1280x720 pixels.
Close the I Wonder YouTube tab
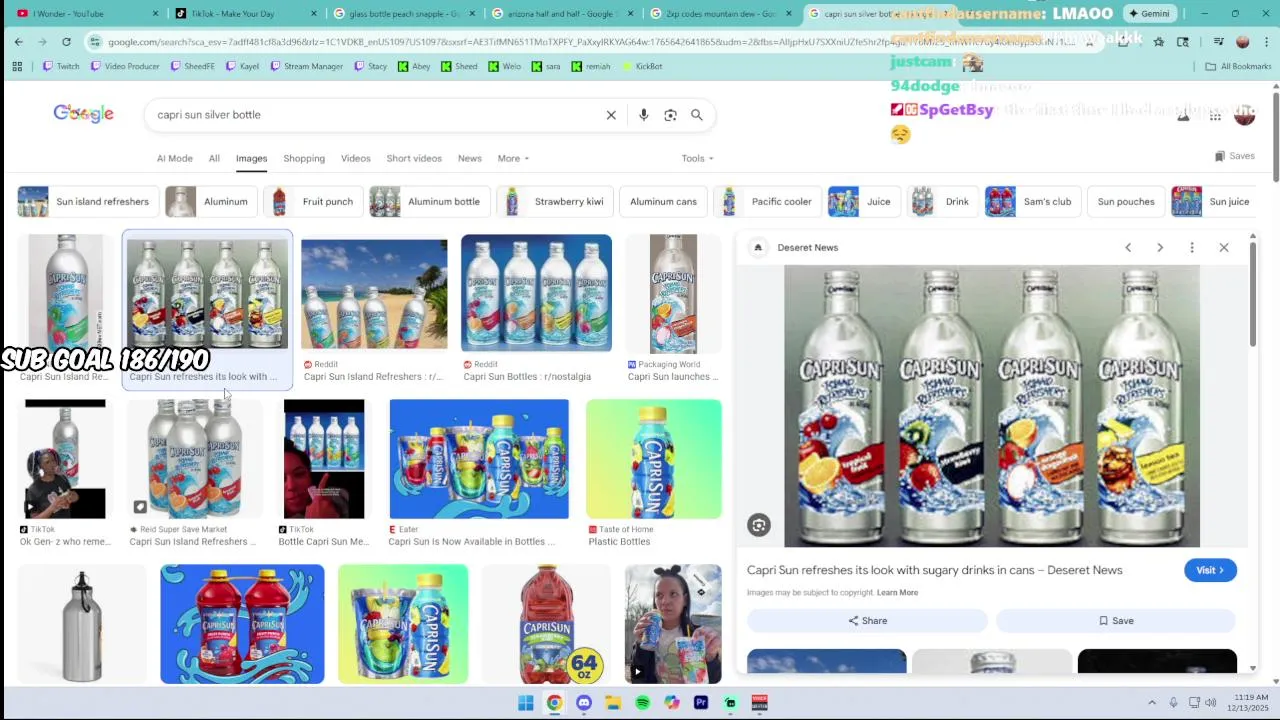pyautogui.click(x=155, y=13)
